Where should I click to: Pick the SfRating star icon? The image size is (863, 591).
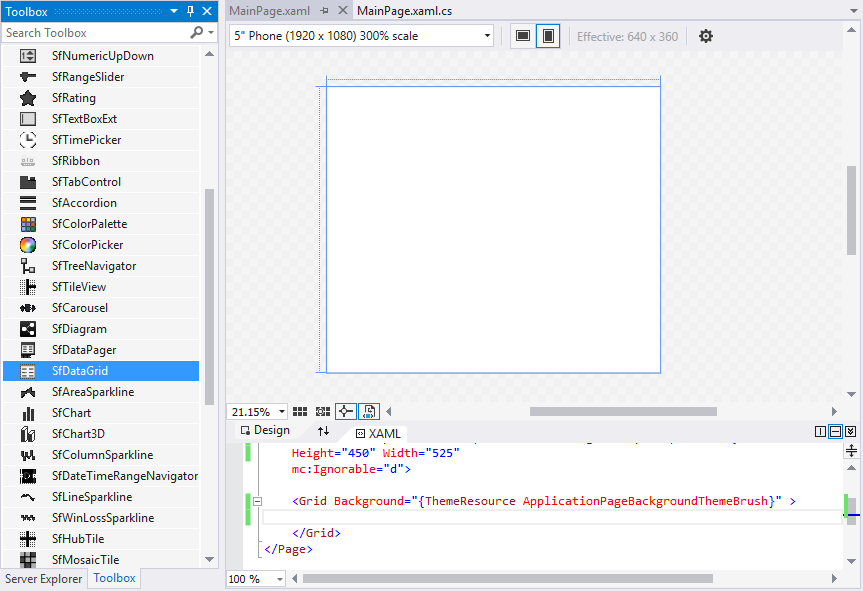click(28, 98)
